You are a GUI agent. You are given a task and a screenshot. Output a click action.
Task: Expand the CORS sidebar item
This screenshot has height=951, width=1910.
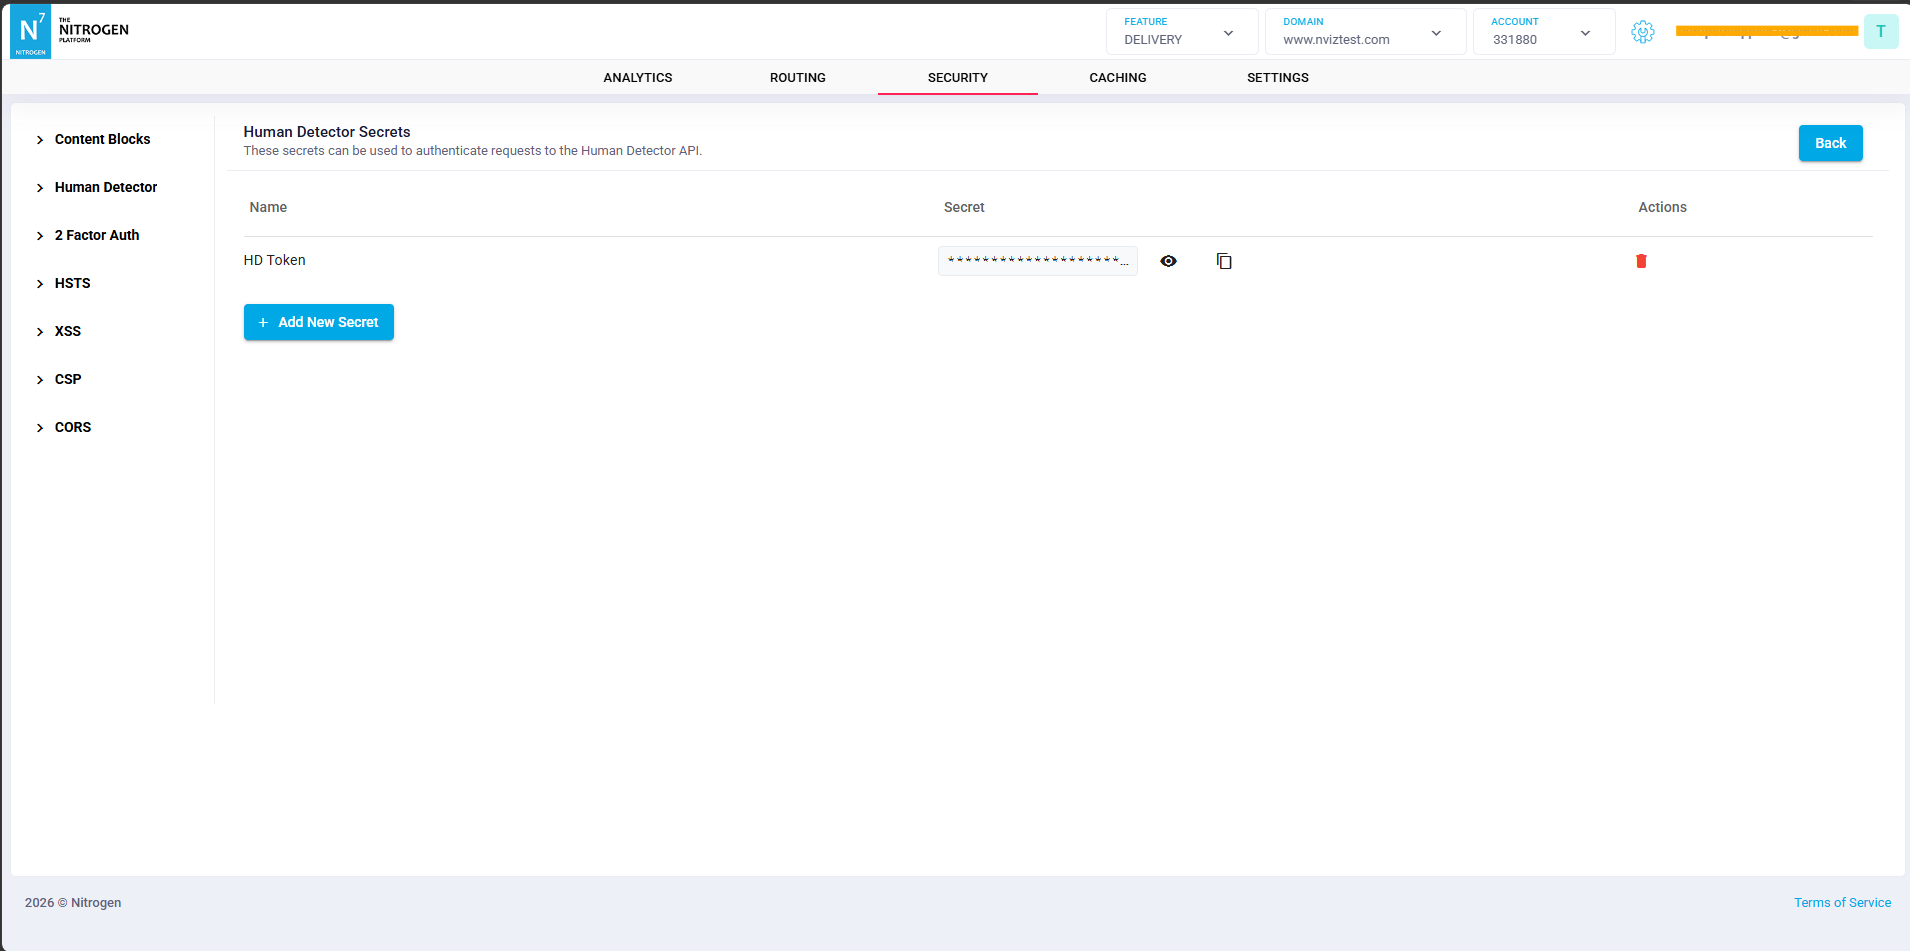click(x=63, y=427)
